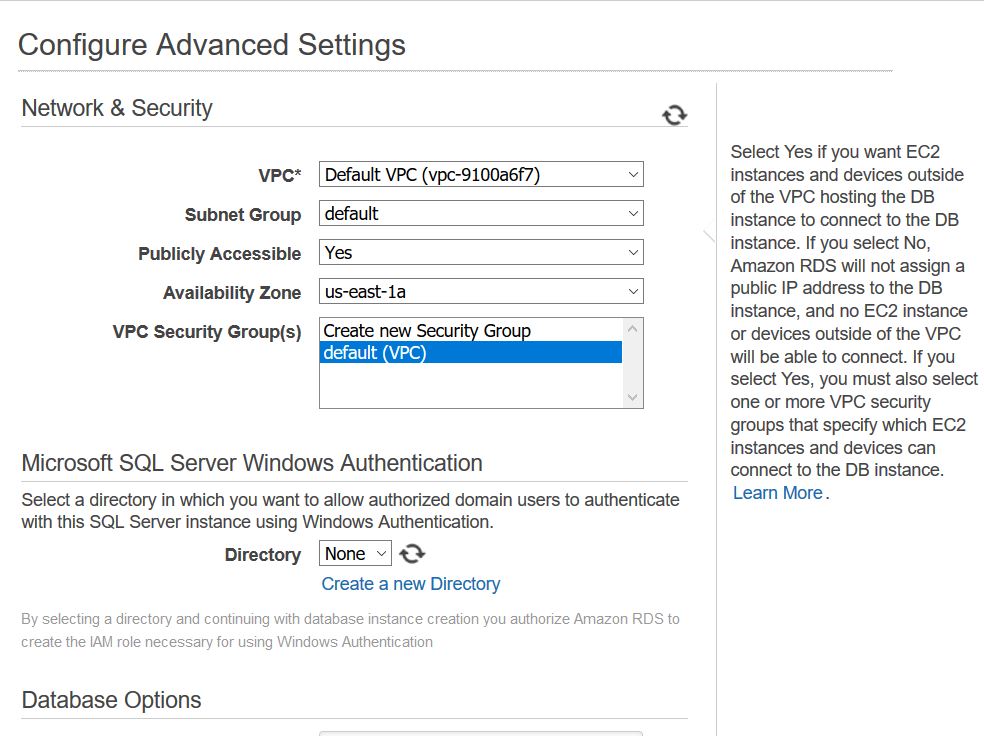Viewport: 984px width, 736px height.
Task: Click the VPC Security Group(s) label
Action: (207, 332)
